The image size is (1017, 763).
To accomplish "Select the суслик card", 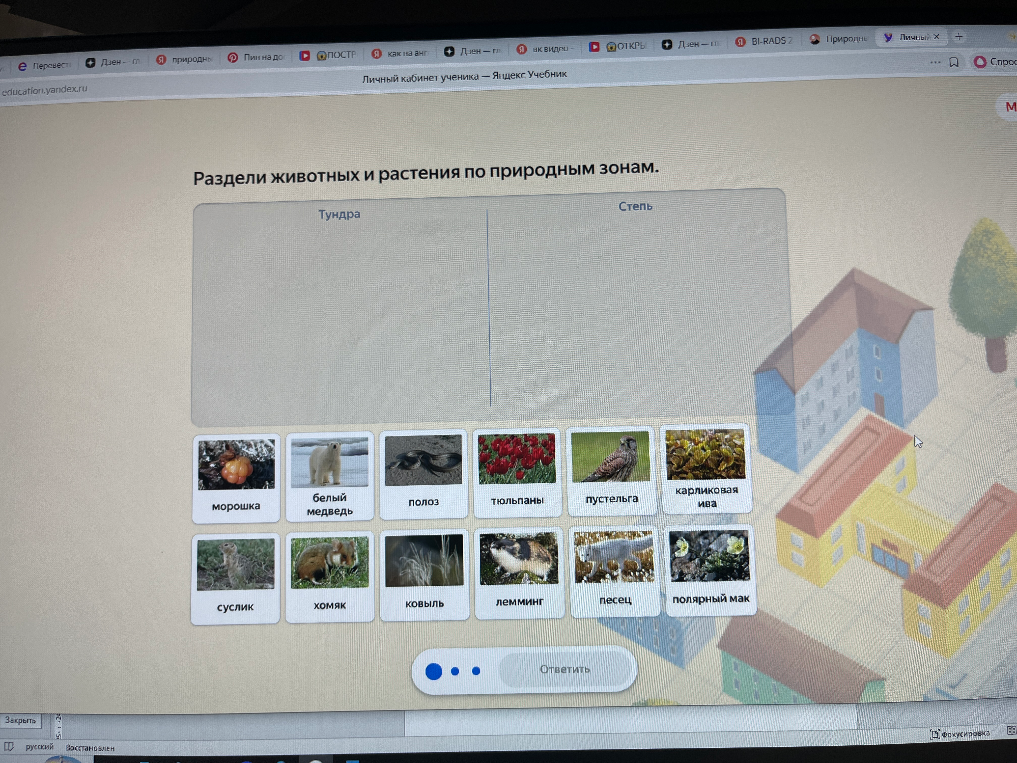I will click(235, 579).
